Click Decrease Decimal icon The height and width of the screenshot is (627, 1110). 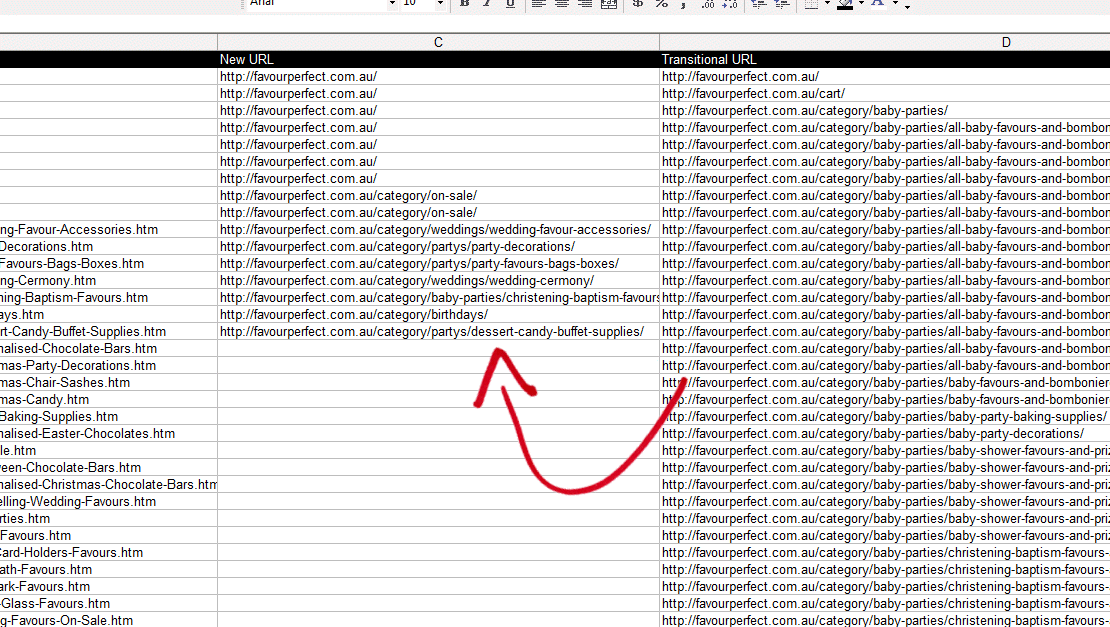[x=730, y=4]
